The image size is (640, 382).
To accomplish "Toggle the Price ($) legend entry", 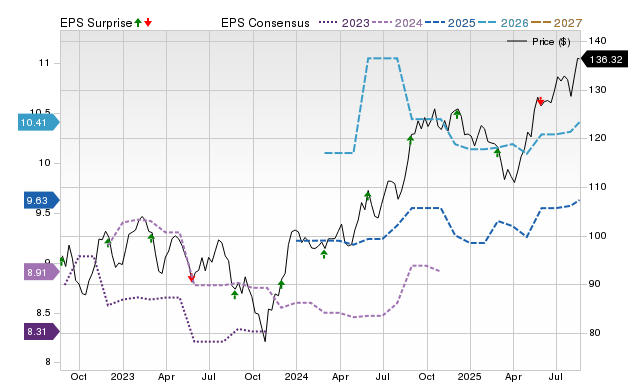I will 539,42.
